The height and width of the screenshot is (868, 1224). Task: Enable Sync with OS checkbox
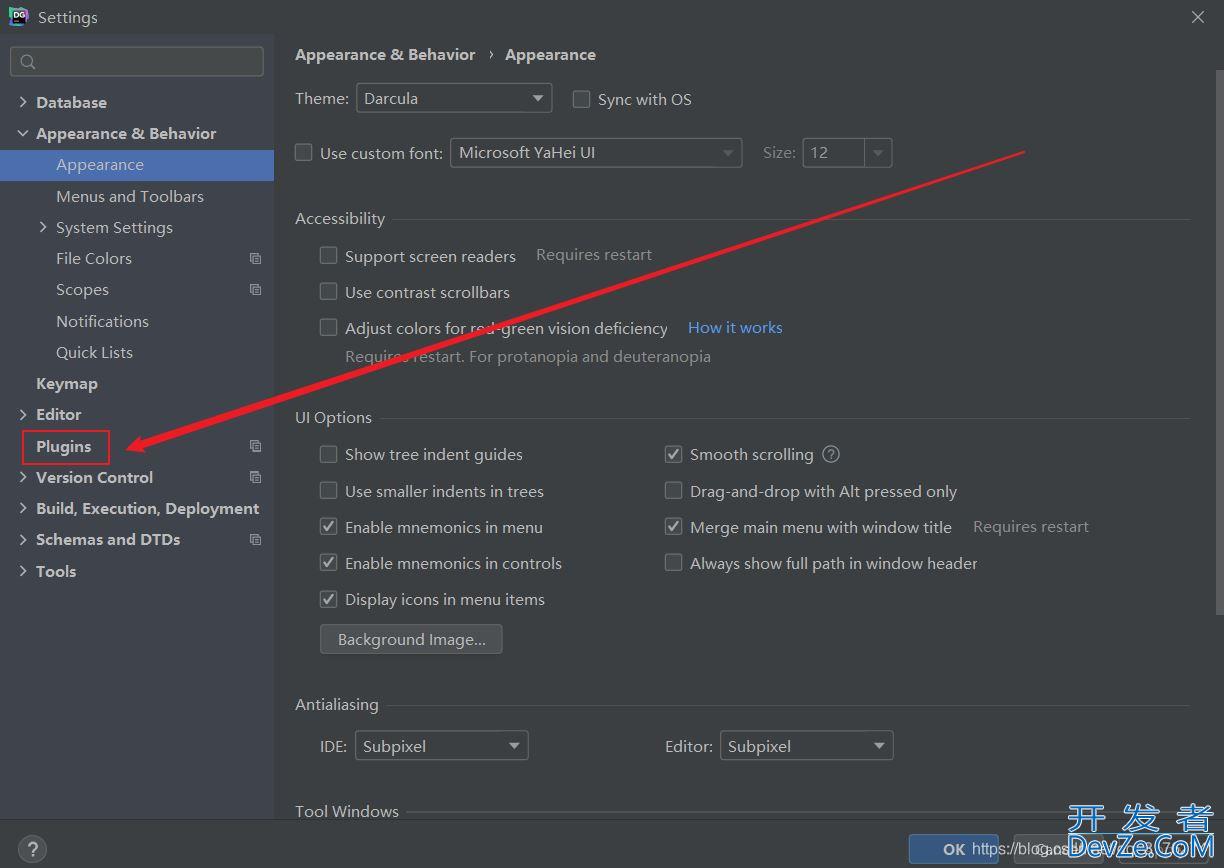tap(581, 99)
